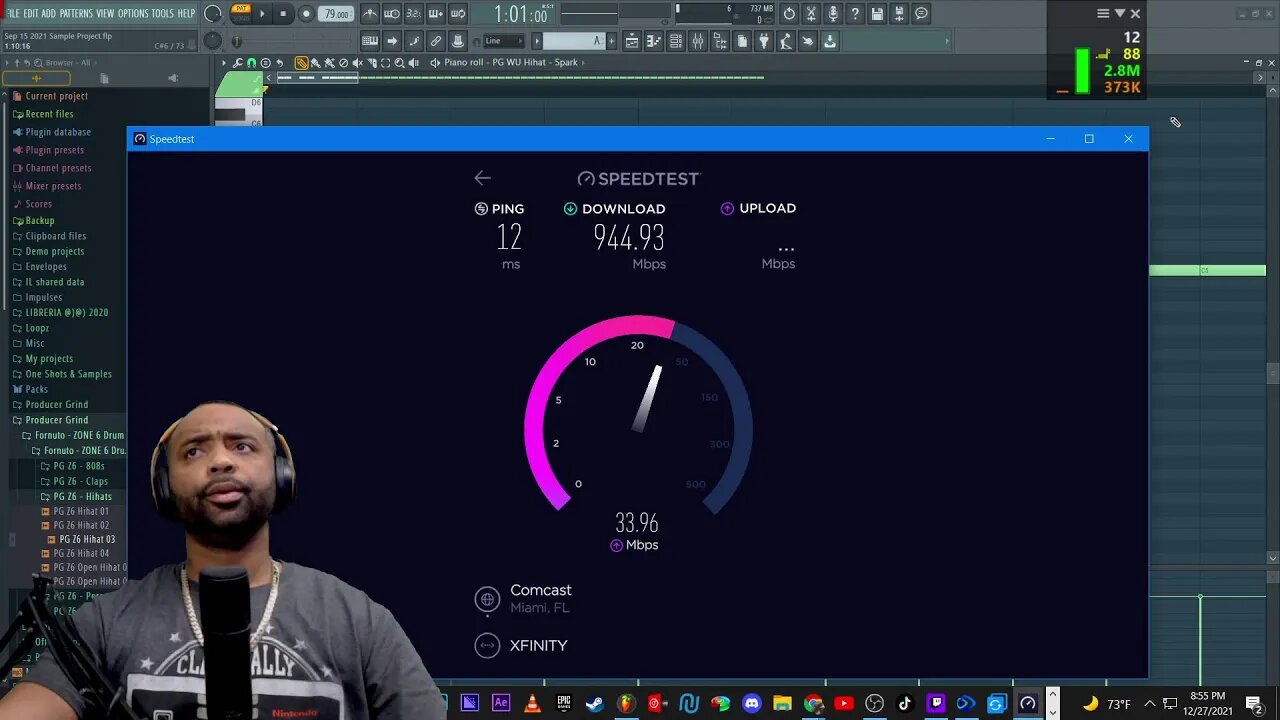1280x720 pixels.
Task: Open the mixer view icon
Action: (x=698, y=41)
